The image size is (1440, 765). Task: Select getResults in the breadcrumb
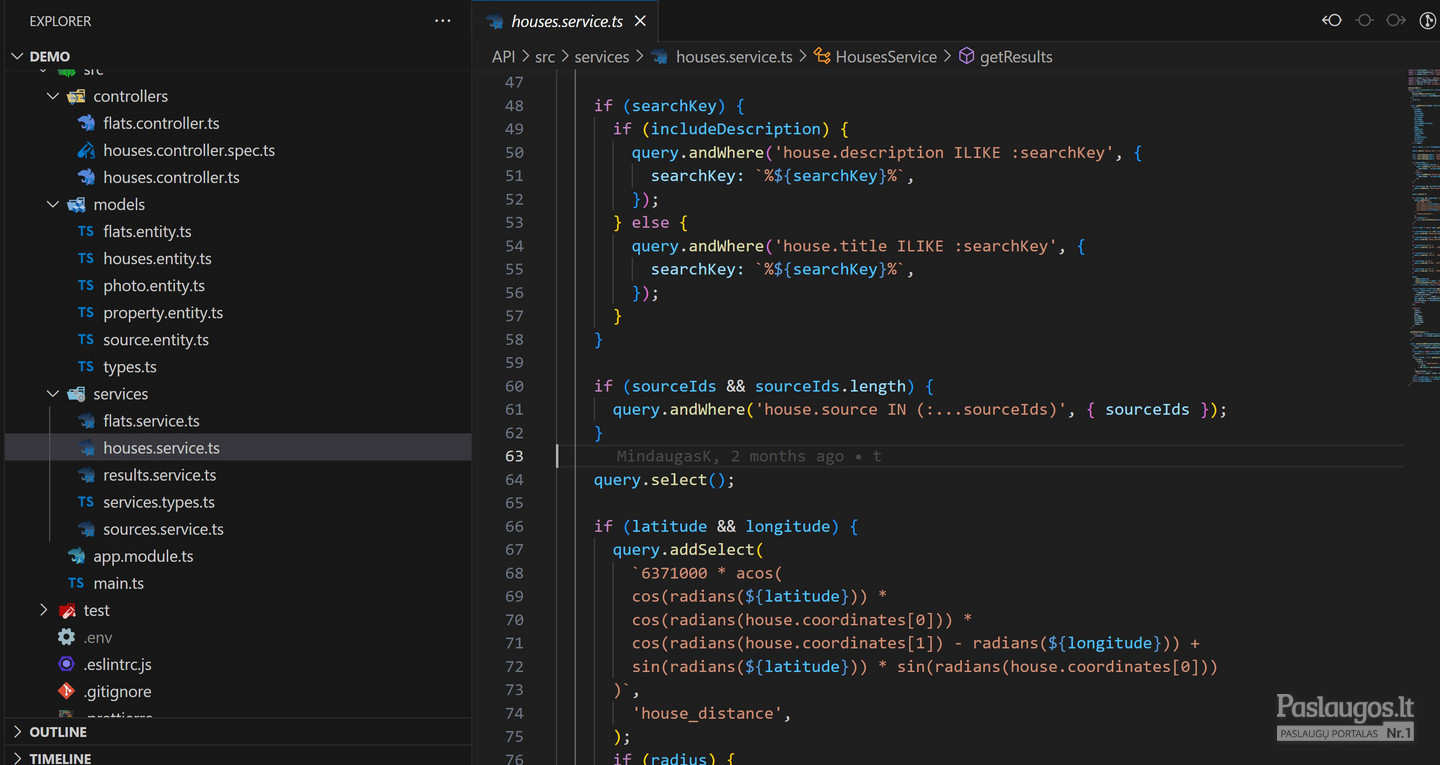click(x=1016, y=57)
